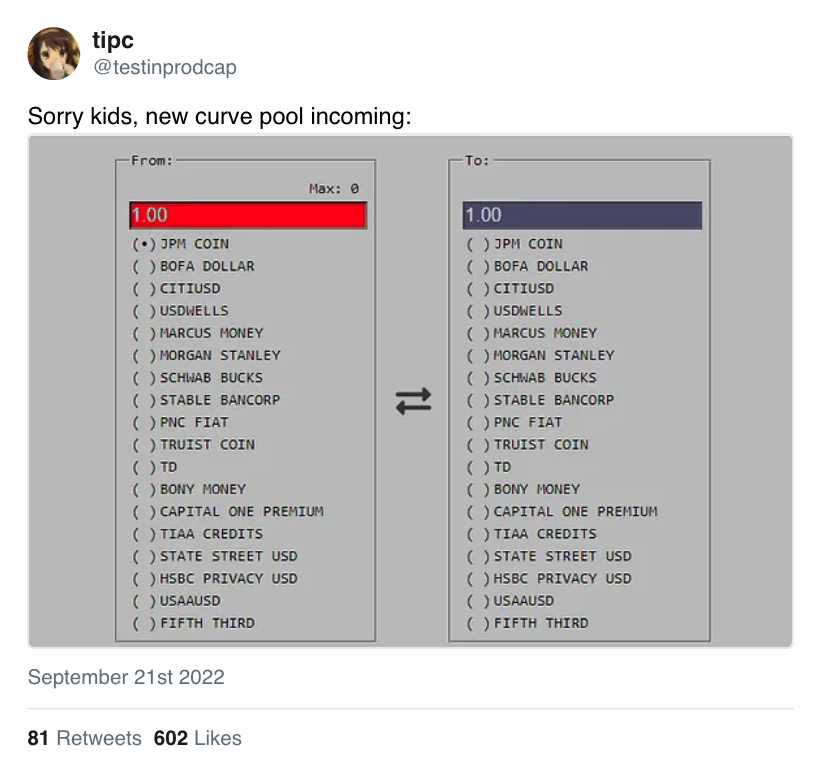Image resolution: width=820 pixels, height=766 pixels.
Task: Select BOFA DOLLAR in To list
Action: (x=478, y=266)
